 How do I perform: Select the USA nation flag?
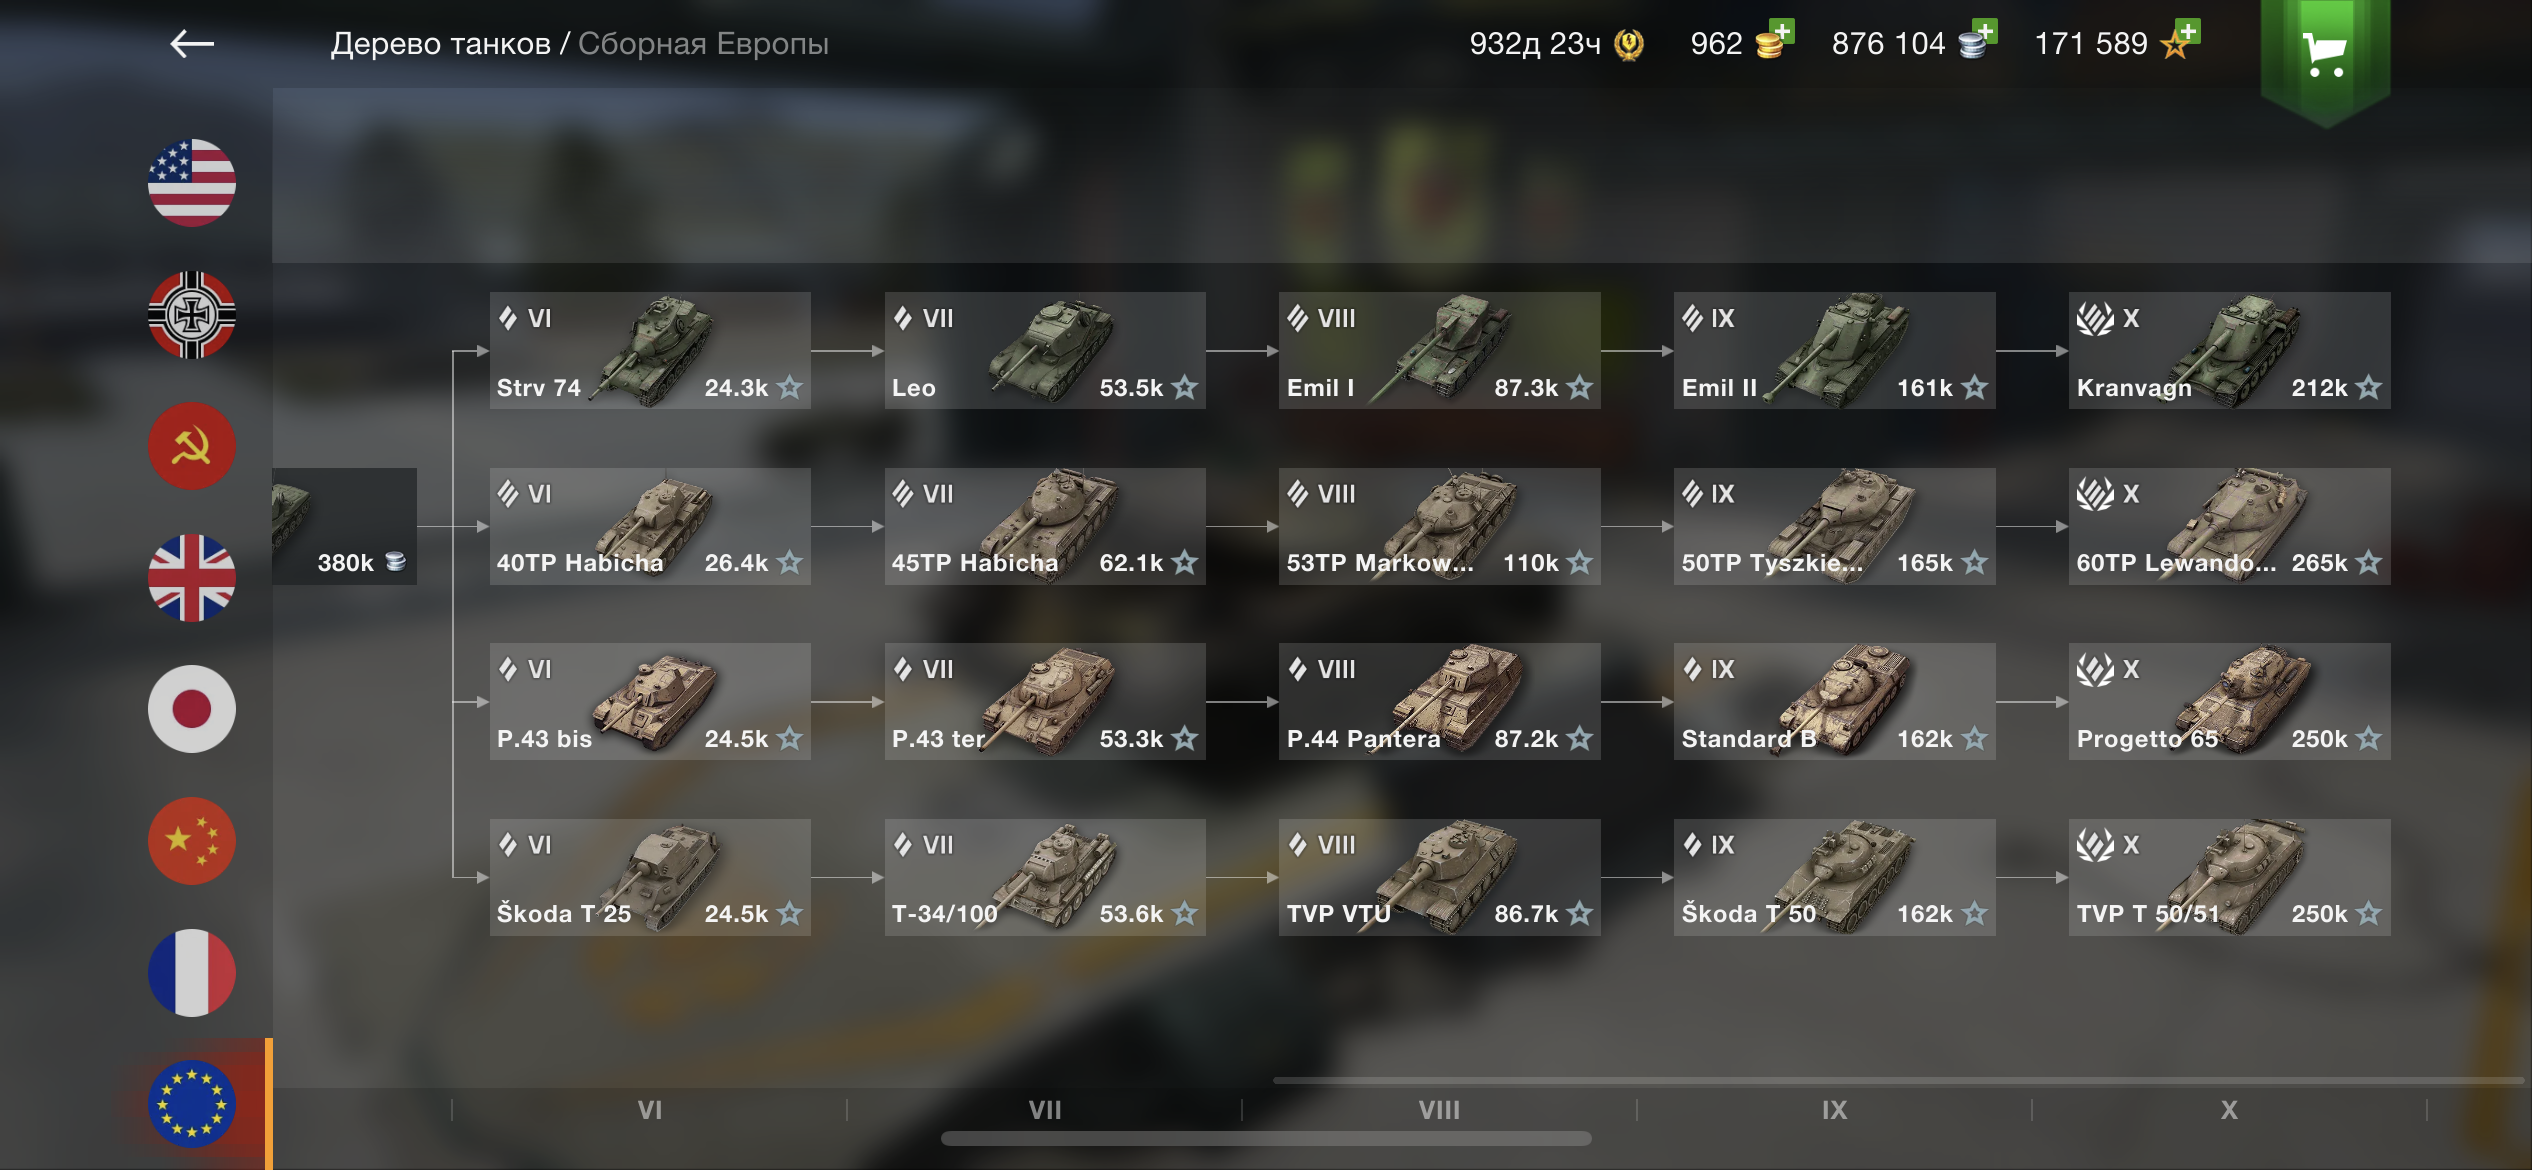click(191, 183)
